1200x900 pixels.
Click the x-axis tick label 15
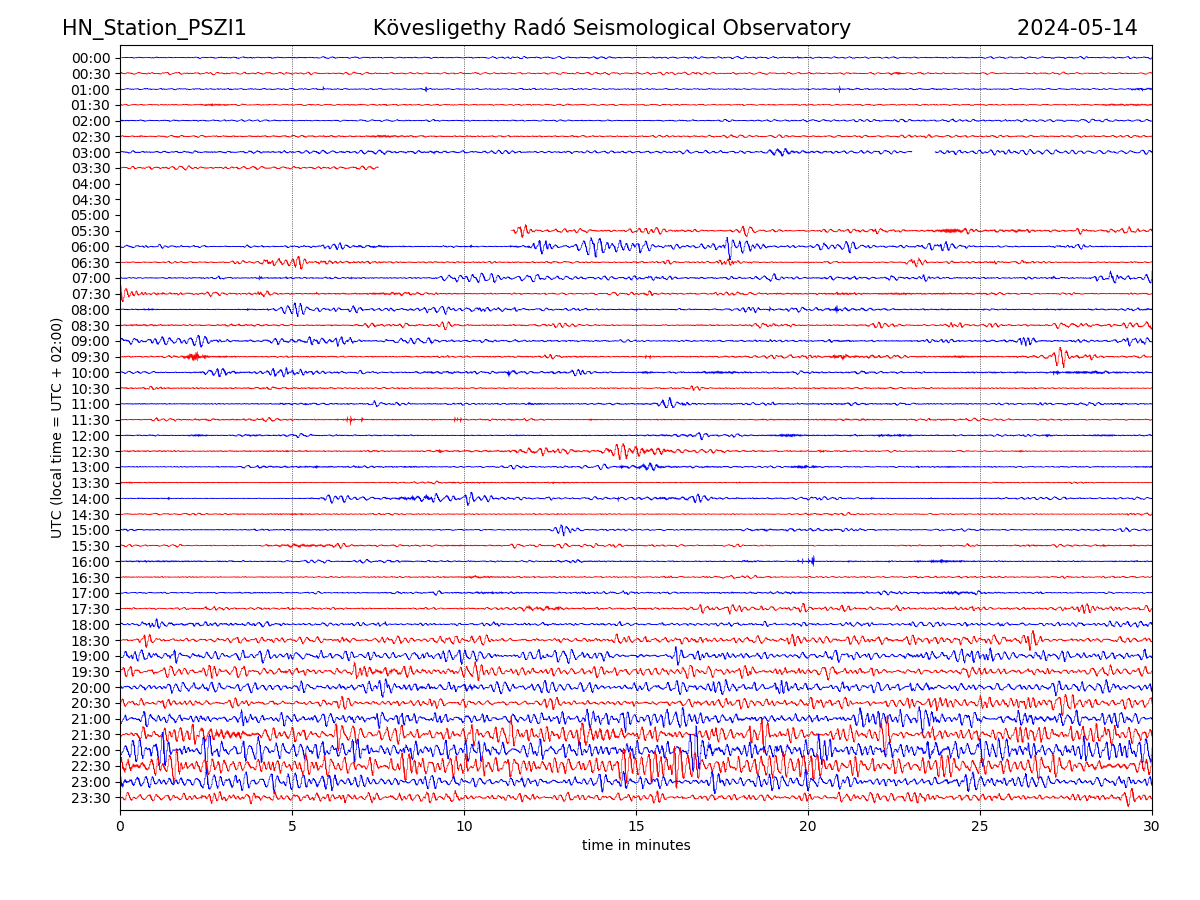636,827
